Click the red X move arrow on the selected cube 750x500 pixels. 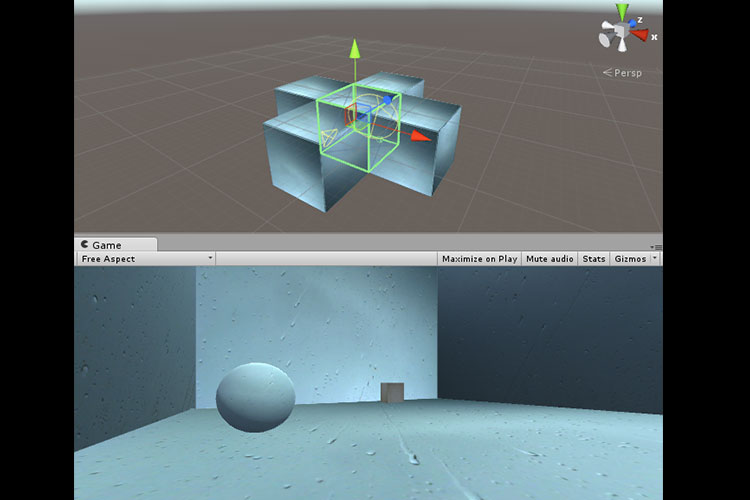422,135
